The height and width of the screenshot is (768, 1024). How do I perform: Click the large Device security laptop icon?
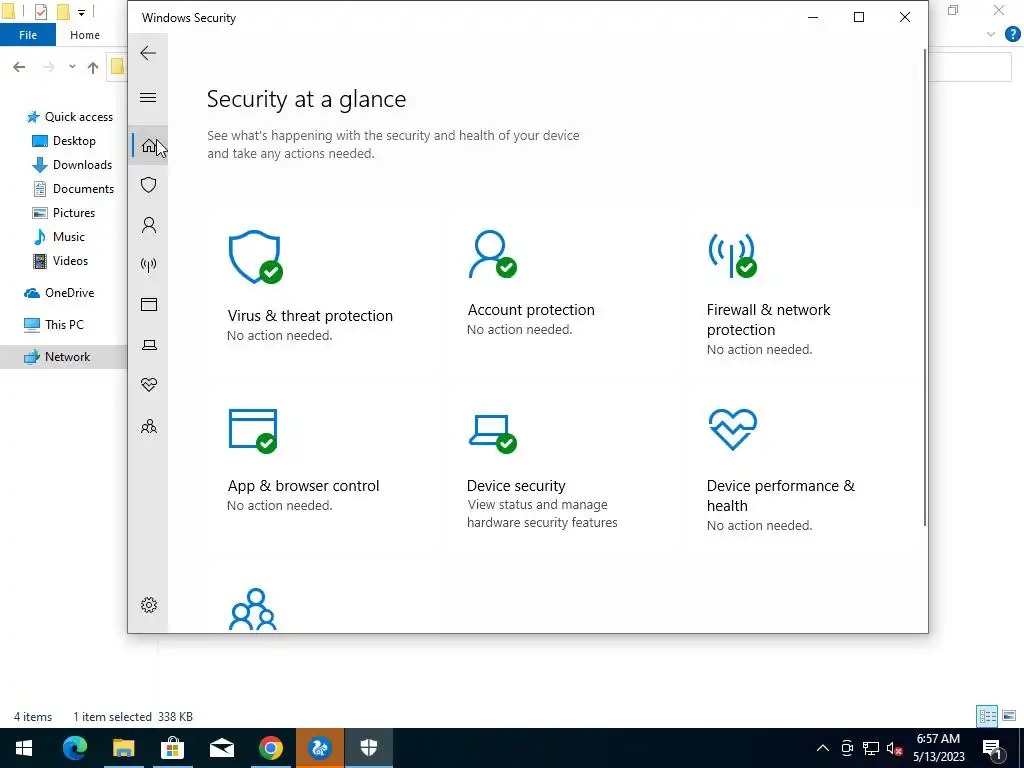point(493,434)
